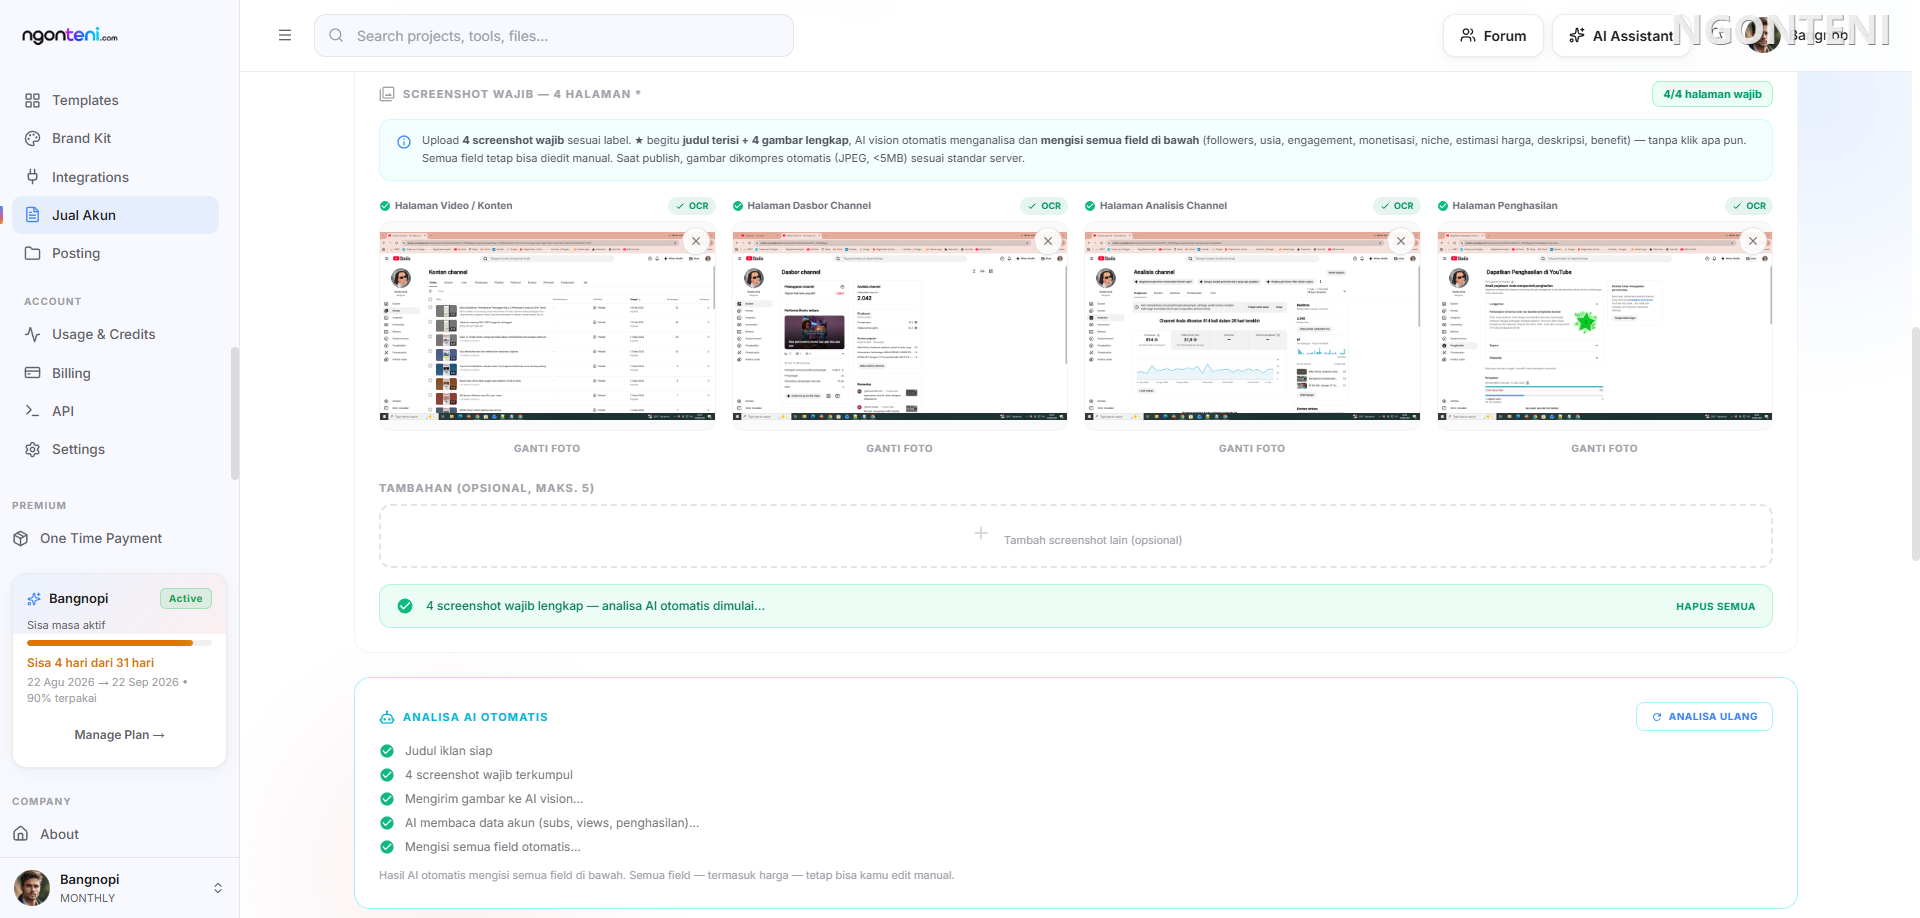The height and width of the screenshot is (918, 1920).
Task: Remove the Halaman Analisis Channel screenshot
Action: coord(1401,241)
